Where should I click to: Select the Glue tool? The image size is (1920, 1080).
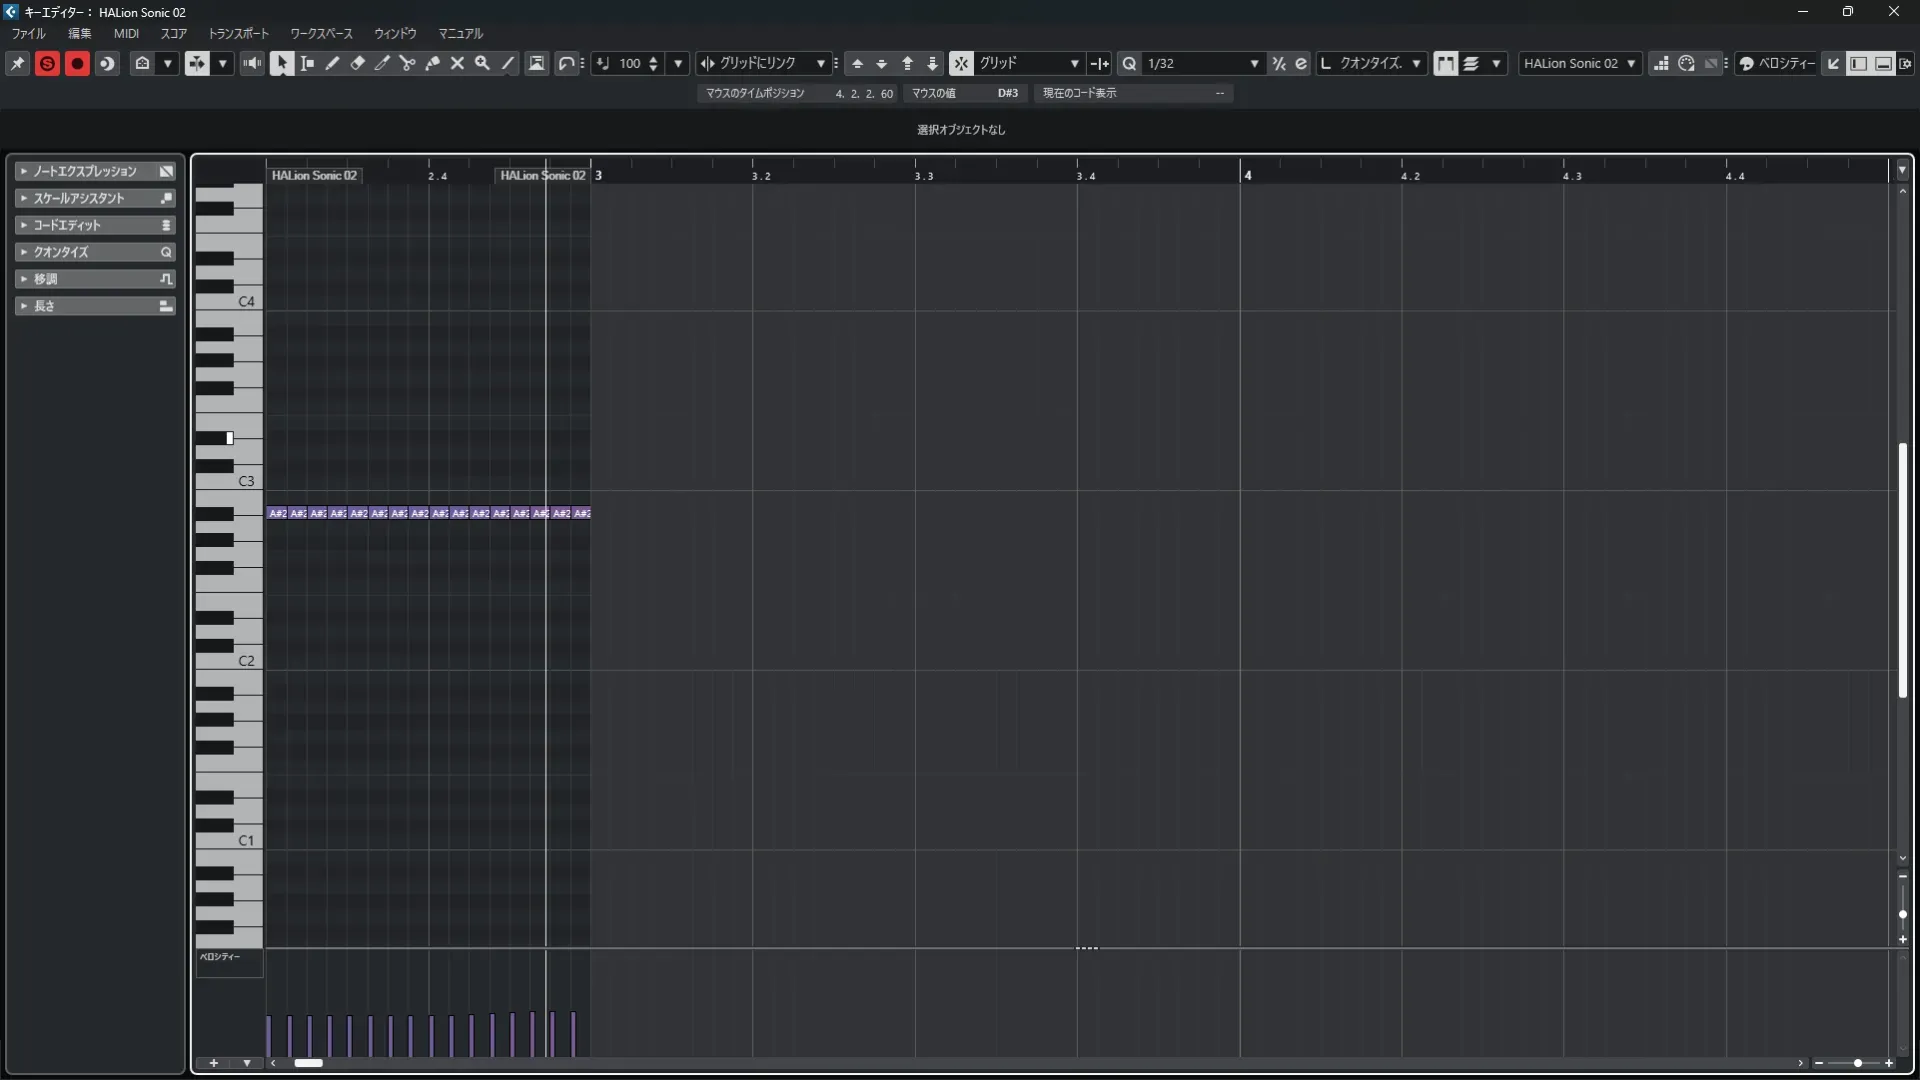(432, 63)
